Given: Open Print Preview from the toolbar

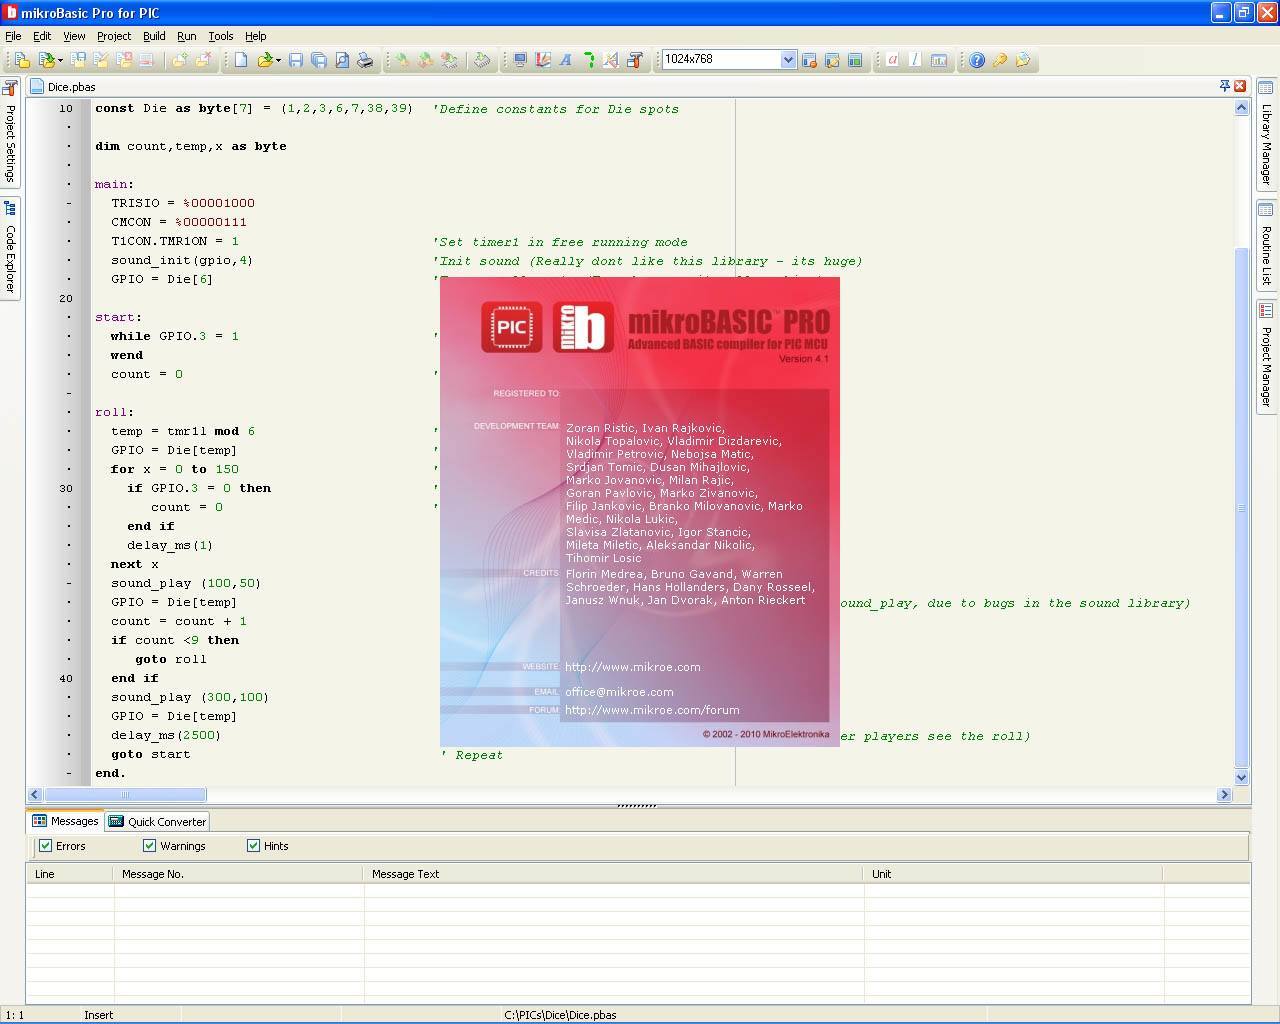Looking at the screenshot, I should 342,60.
